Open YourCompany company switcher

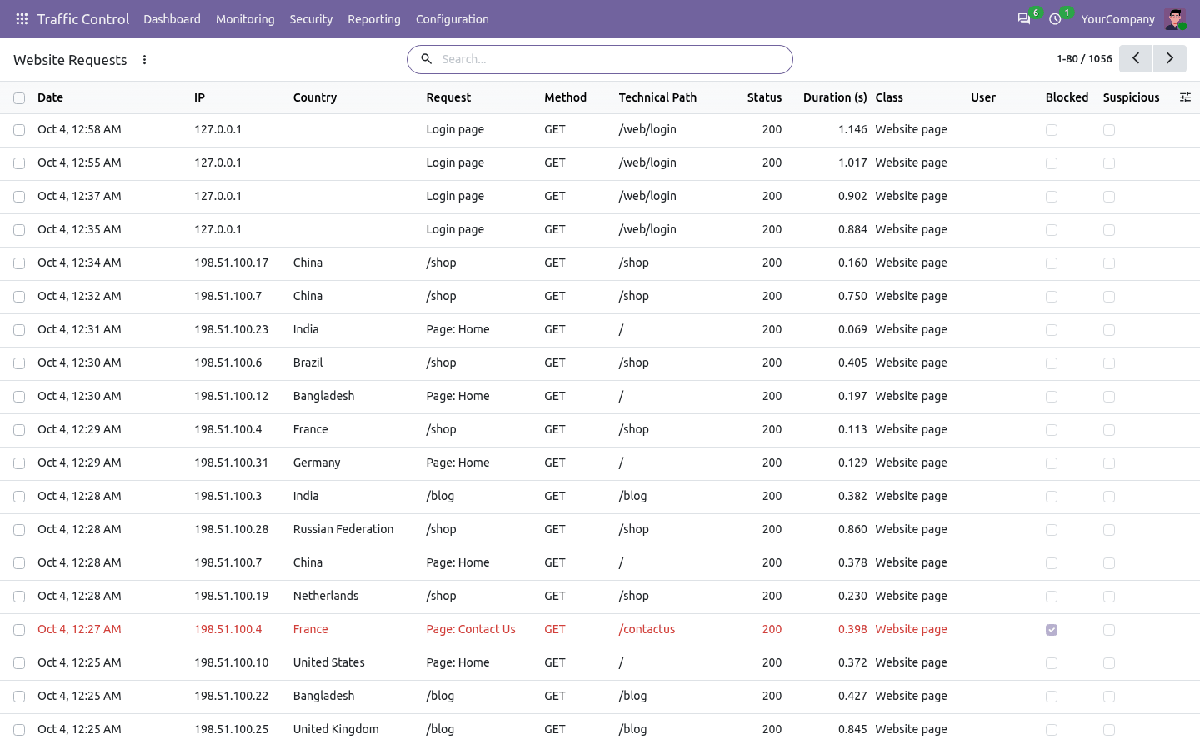1118,19
